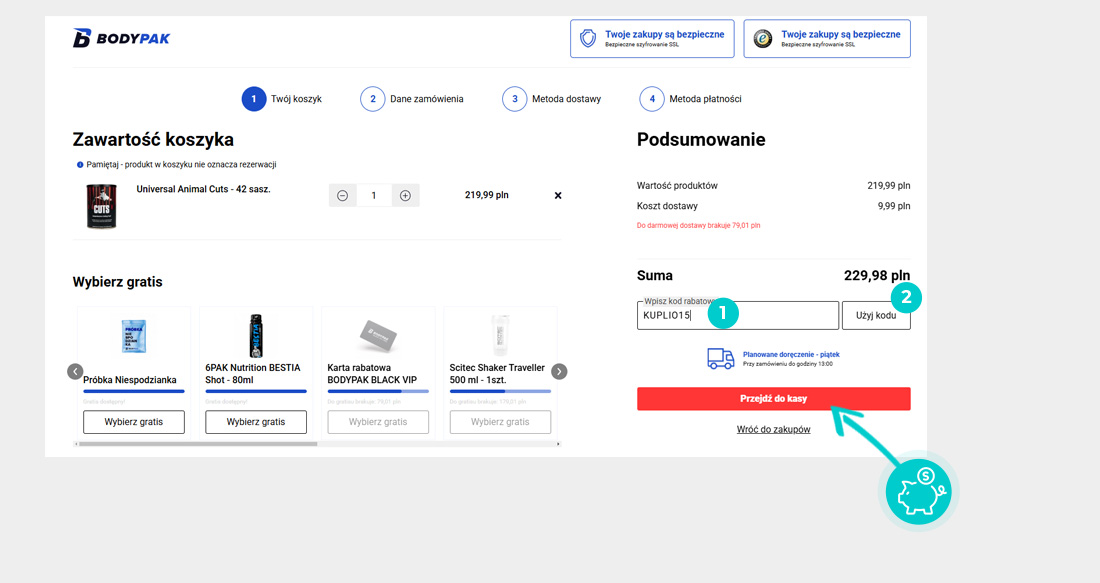The width and height of the screenshot is (1100, 583).
Task: Click the second Twoje zakupy są bezpieczne badge
Action: (x=827, y=39)
